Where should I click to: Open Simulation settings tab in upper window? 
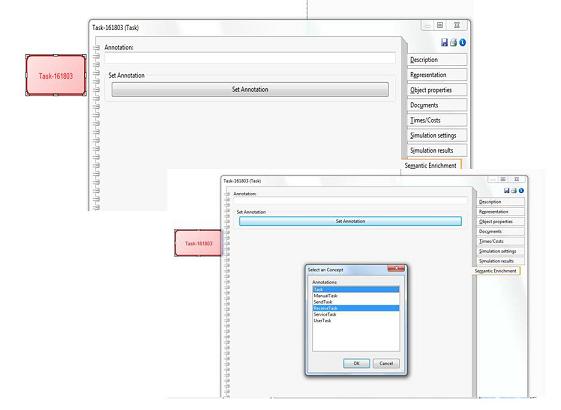[437, 135]
